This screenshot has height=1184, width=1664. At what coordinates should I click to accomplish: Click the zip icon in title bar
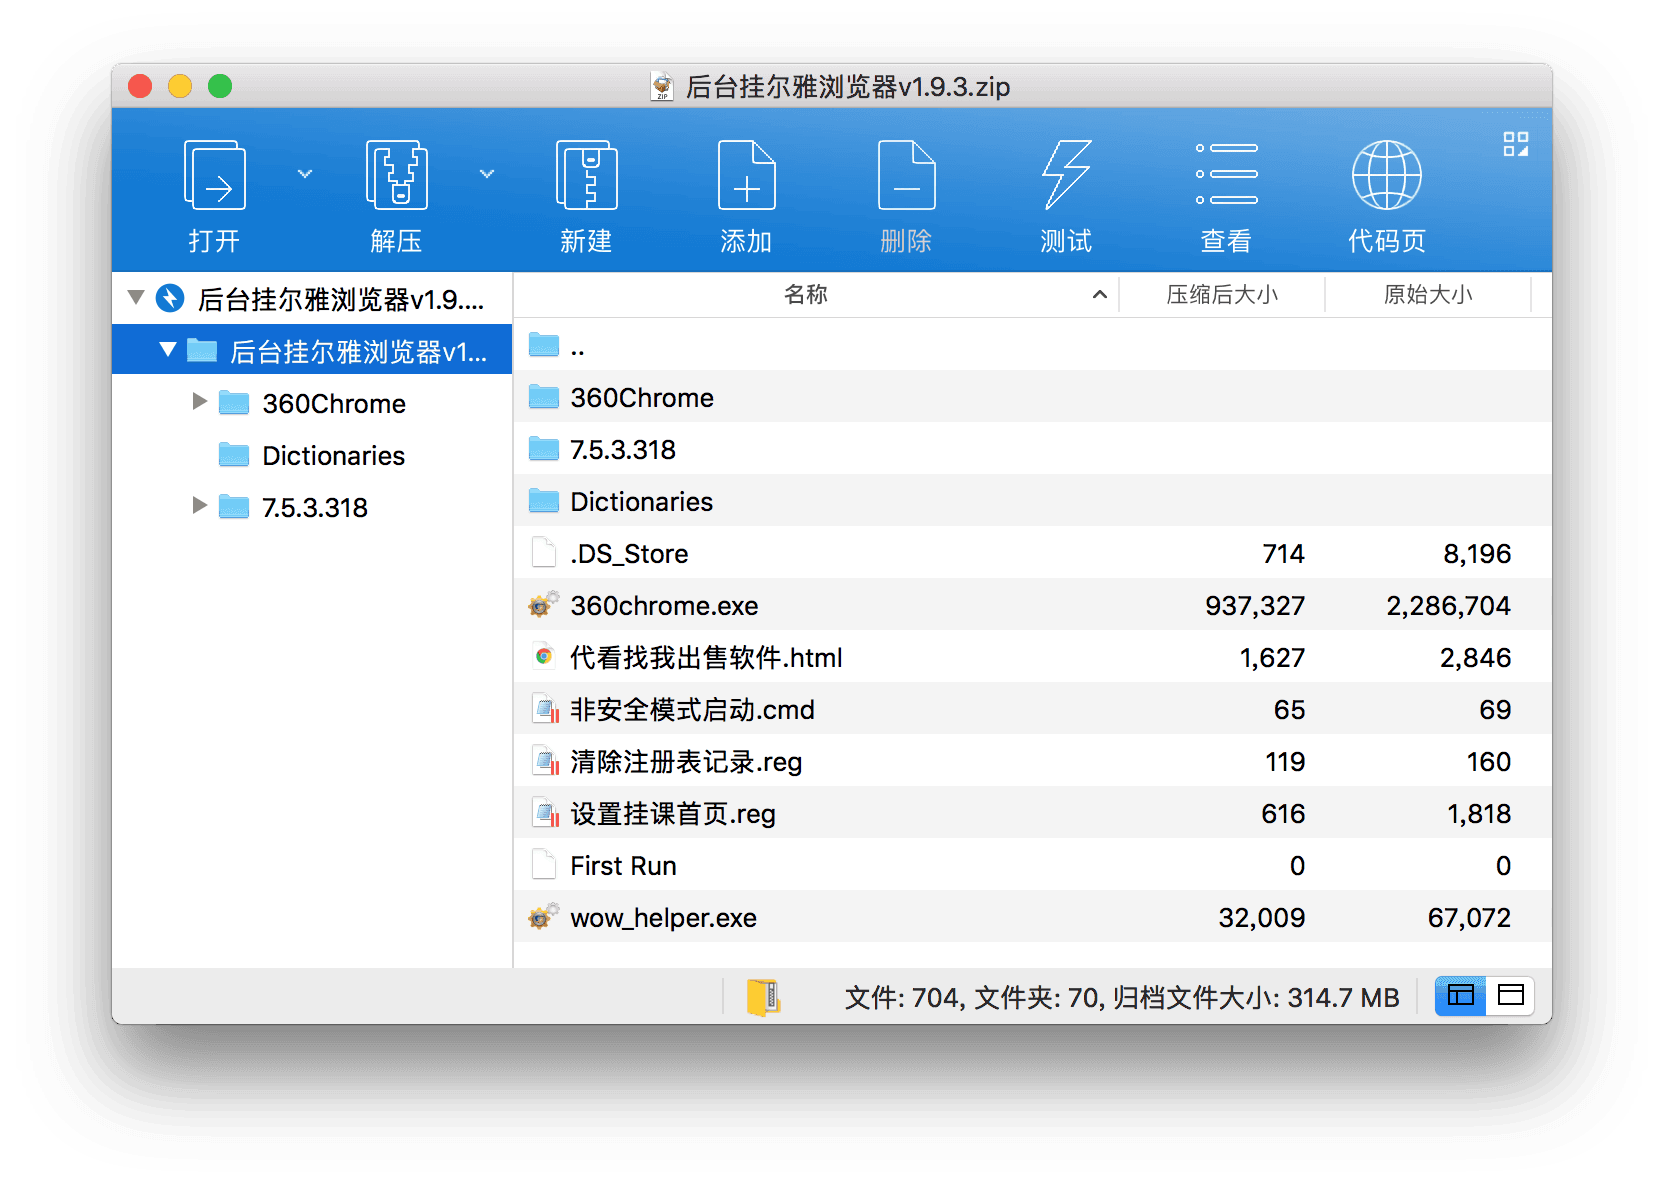pyautogui.click(x=662, y=86)
